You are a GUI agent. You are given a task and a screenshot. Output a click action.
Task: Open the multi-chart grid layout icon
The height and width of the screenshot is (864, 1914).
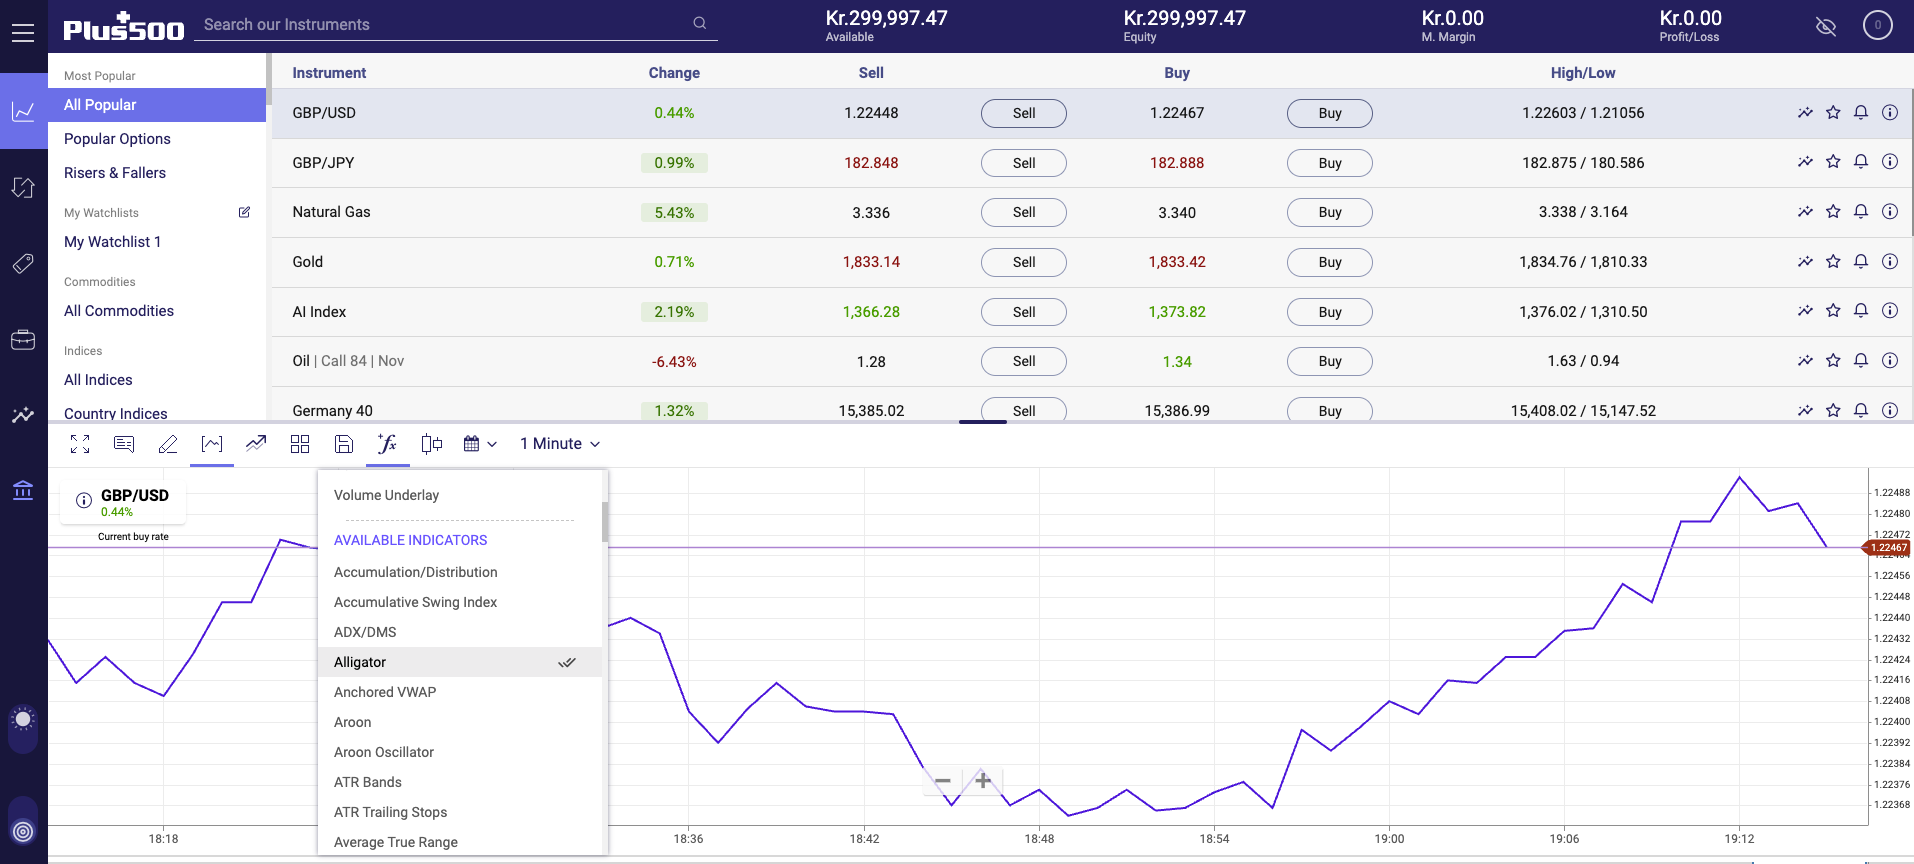point(300,444)
